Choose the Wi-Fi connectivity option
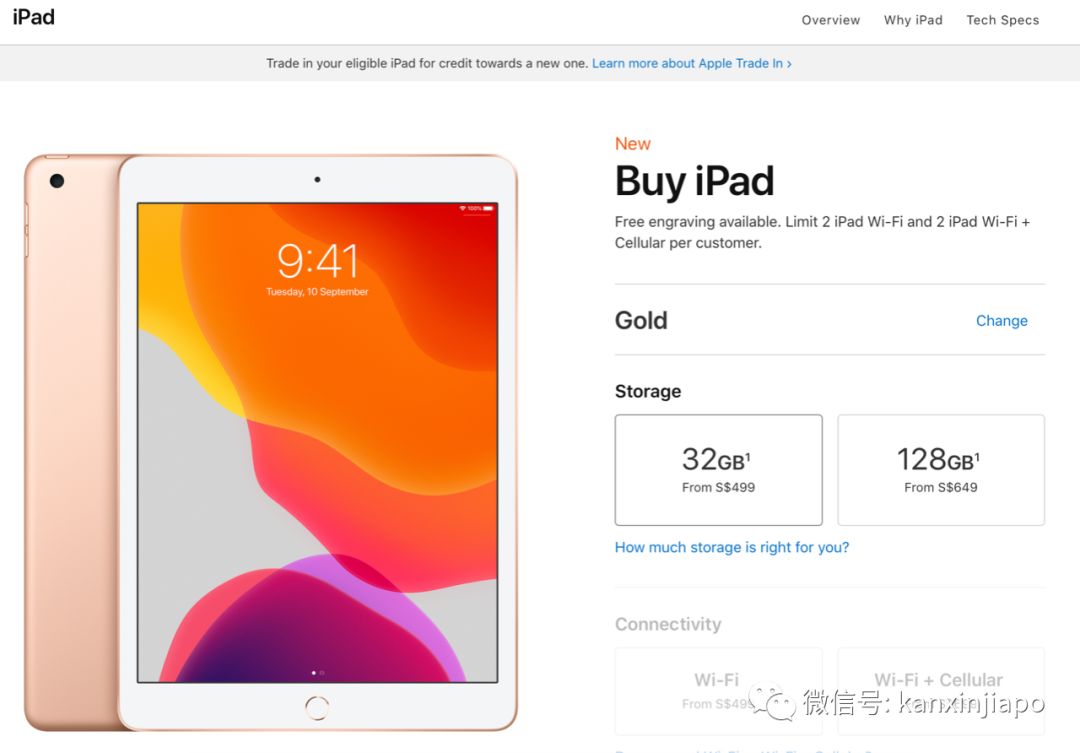 tap(718, 691)
